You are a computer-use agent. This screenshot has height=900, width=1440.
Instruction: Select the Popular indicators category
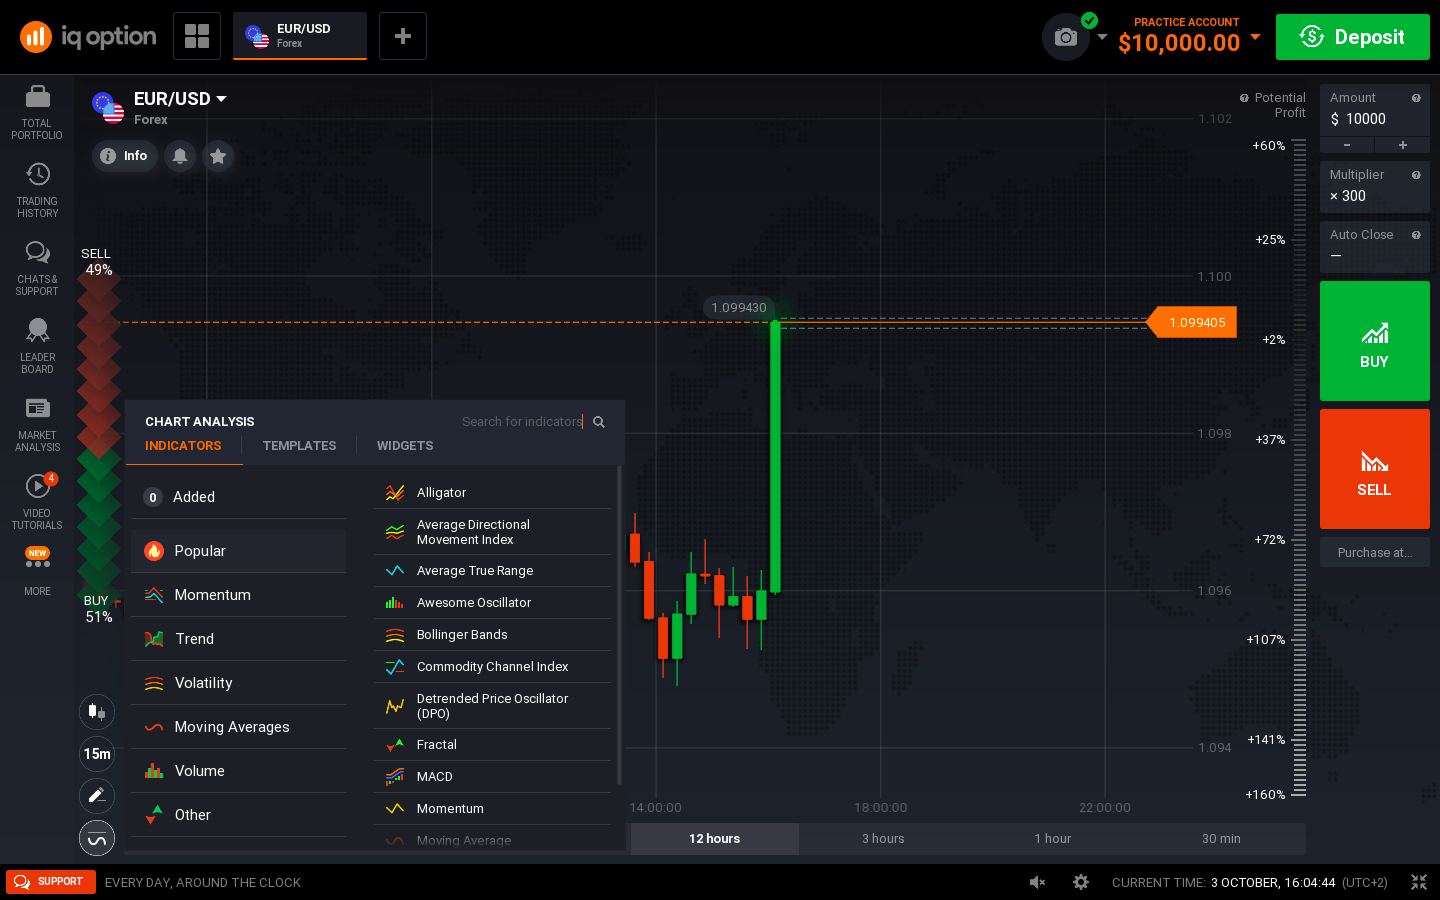point(239,551)
